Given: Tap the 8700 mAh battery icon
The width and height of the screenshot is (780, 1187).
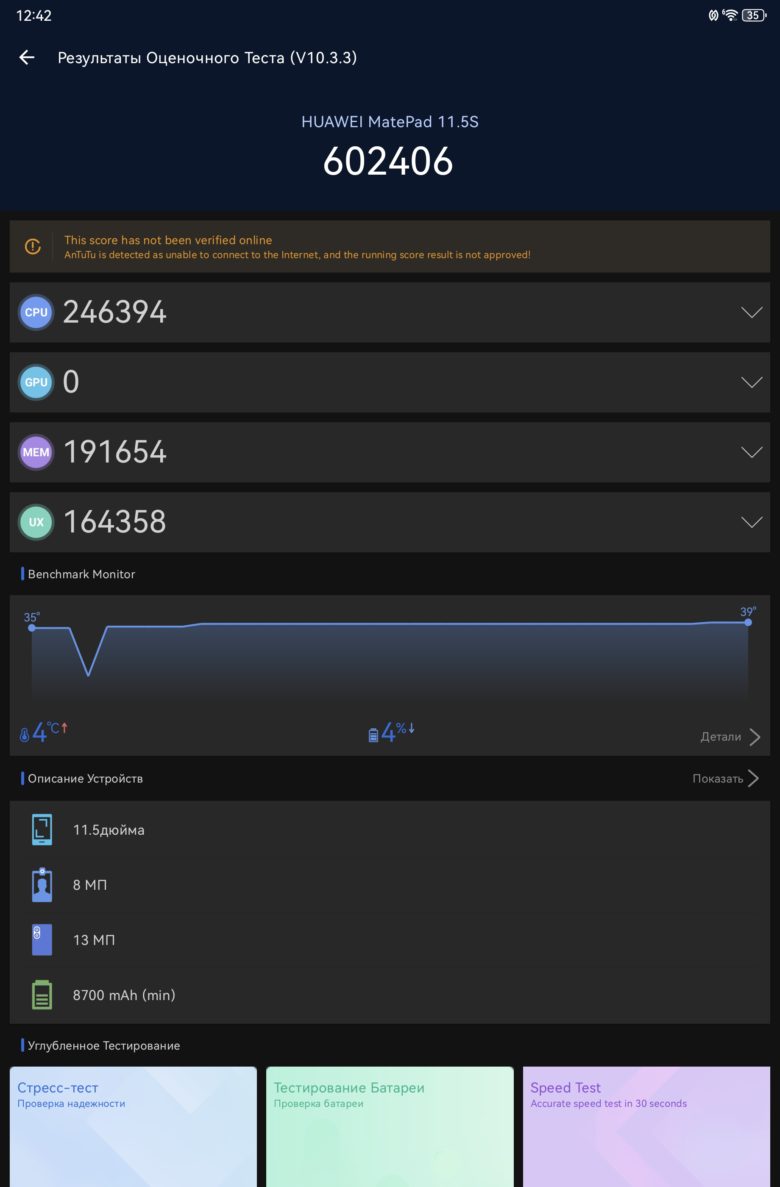Looking at the screenshot, I should (42, 995).
